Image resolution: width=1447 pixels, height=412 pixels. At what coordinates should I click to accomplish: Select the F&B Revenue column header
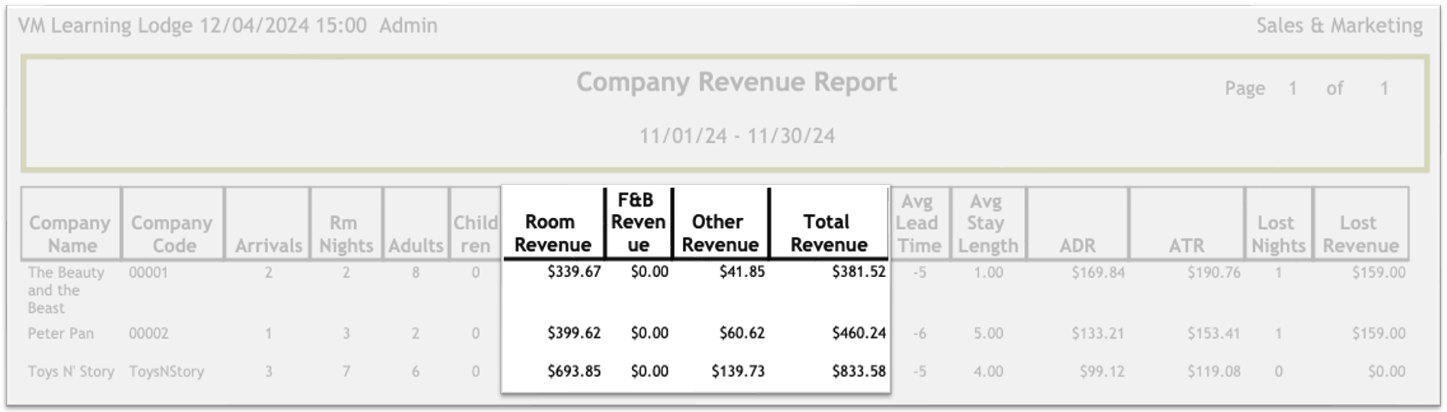pos(638,223)
